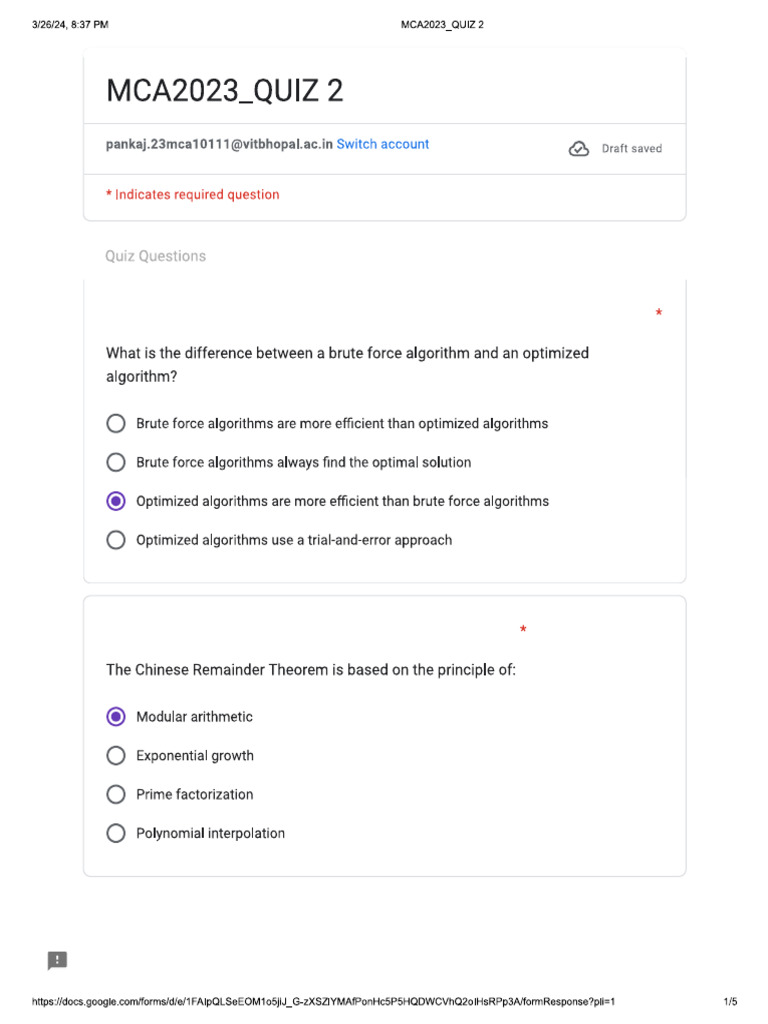Select 'Optimized algorithms are more efficient' radio button
The image size is (768, 1024).
[116, 501]
